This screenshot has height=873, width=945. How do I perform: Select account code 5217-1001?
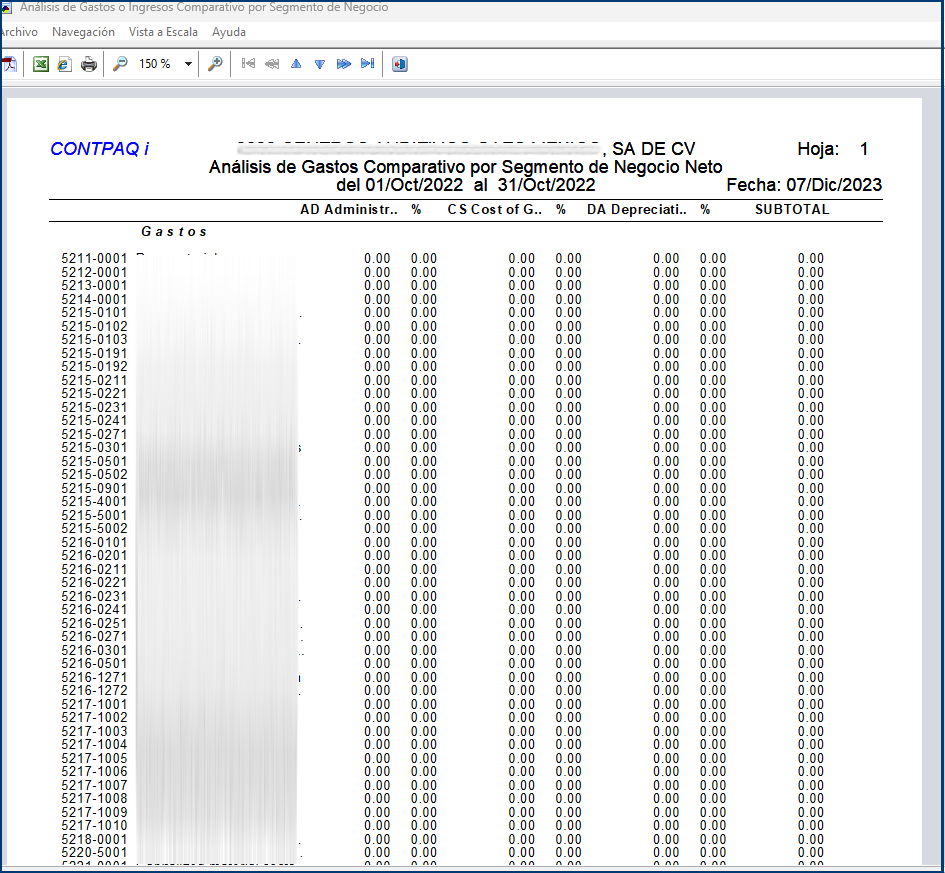(x=95, y=704)
